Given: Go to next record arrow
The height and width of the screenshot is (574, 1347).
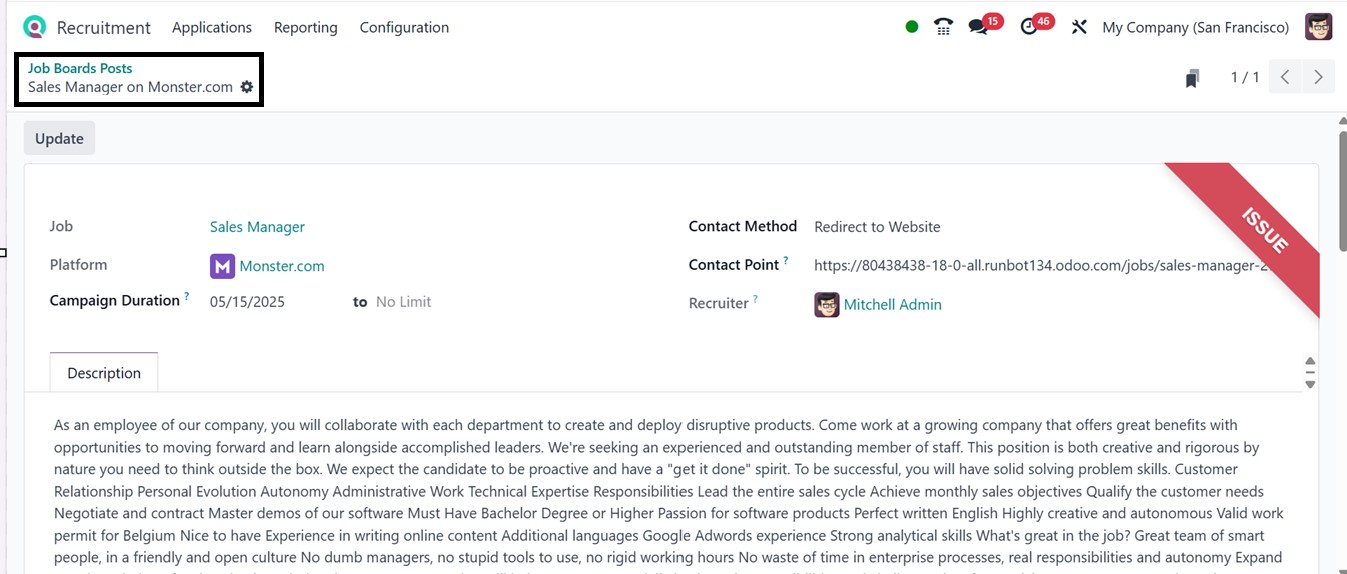Looking at the screenshot, I should 1318,77.
